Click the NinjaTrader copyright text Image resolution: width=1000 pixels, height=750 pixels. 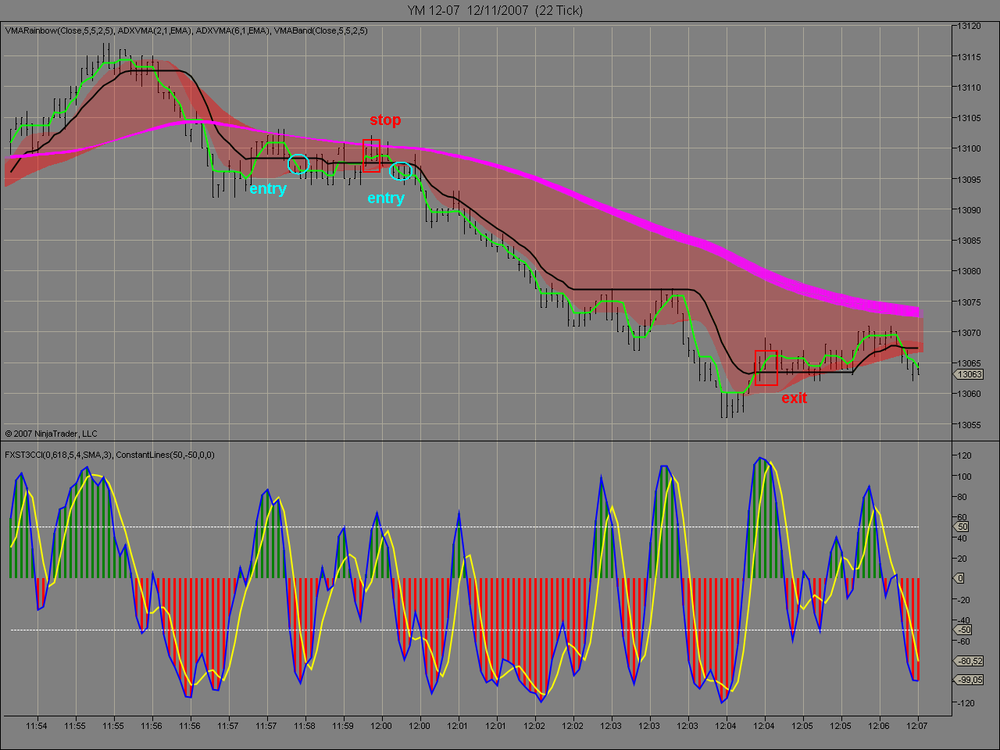coord(51,434)
